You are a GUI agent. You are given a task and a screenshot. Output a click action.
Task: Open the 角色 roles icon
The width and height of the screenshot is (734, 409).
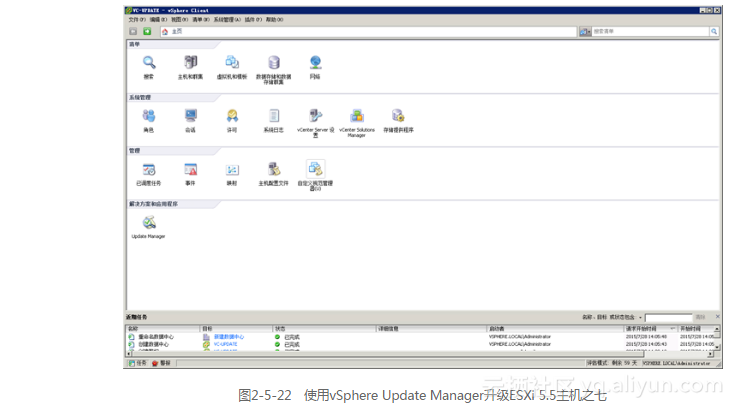point(149,116)
